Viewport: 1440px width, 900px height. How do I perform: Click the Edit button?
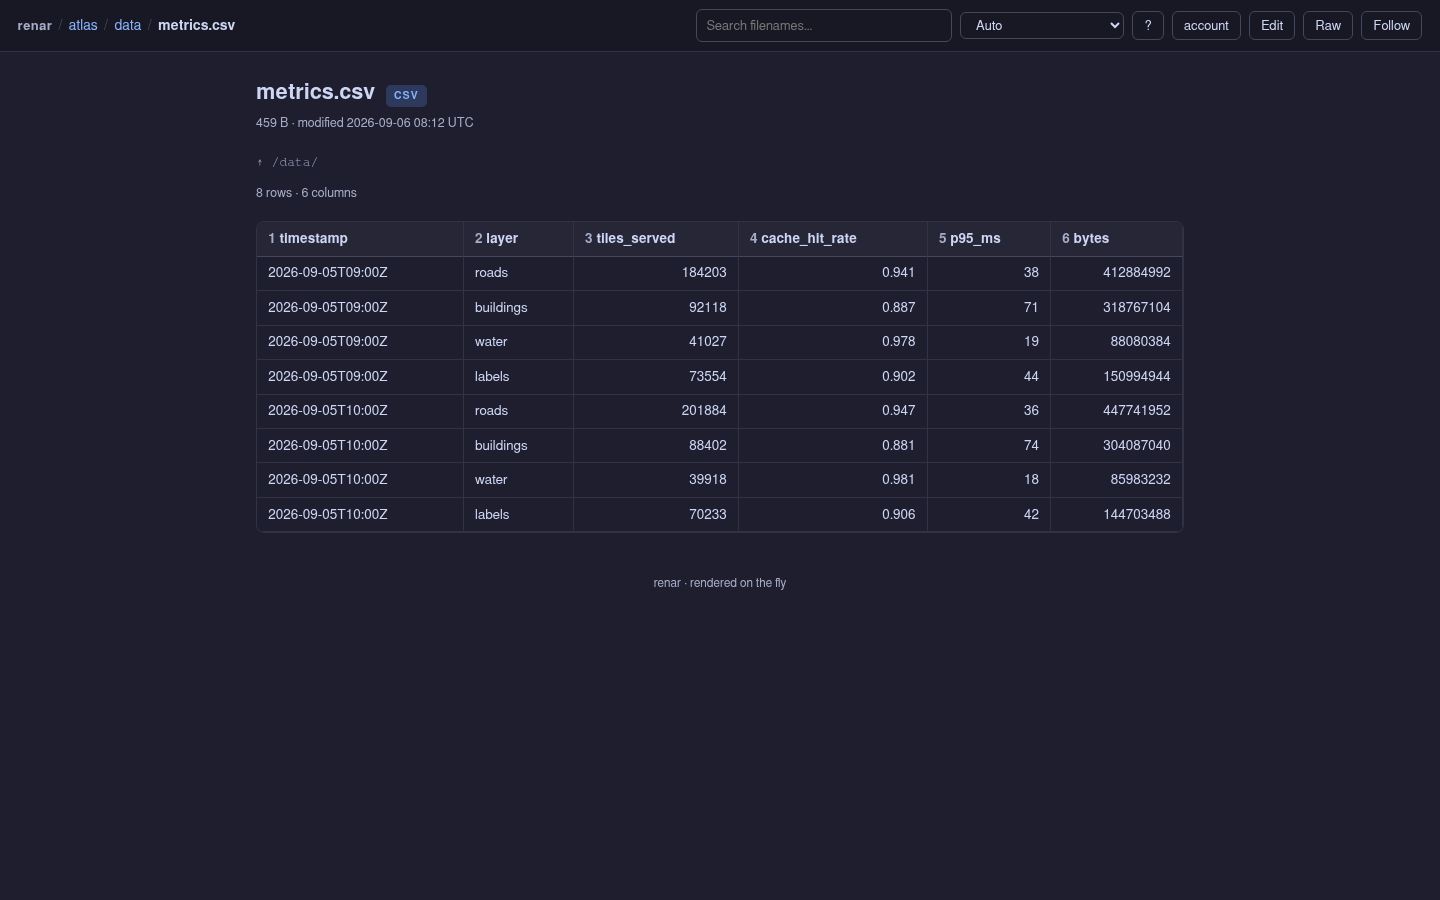1272,26
